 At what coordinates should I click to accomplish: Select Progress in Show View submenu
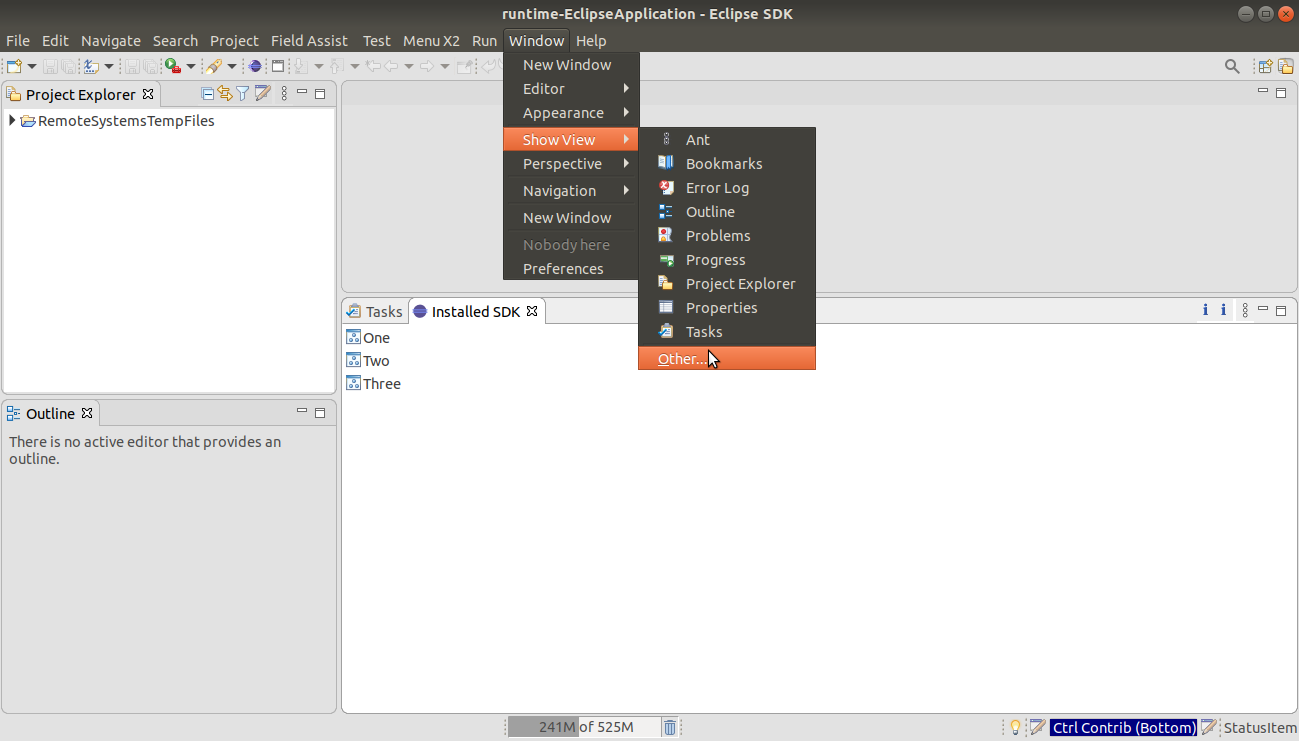pyautogui.click(x=727, y=260)
